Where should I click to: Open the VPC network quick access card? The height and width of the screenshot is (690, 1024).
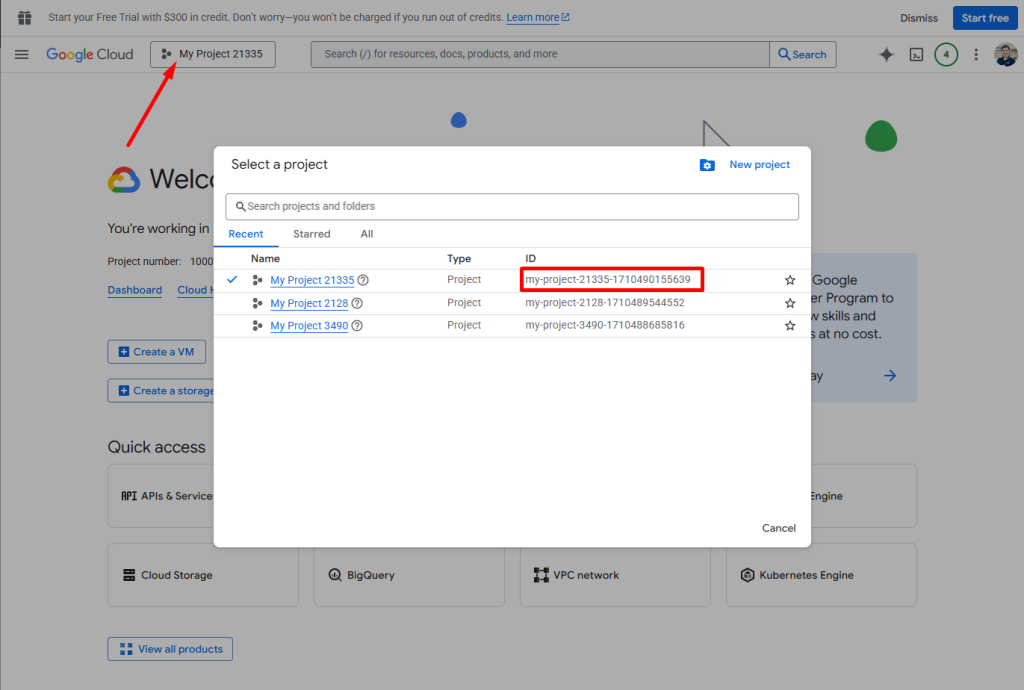coord(615,575)
